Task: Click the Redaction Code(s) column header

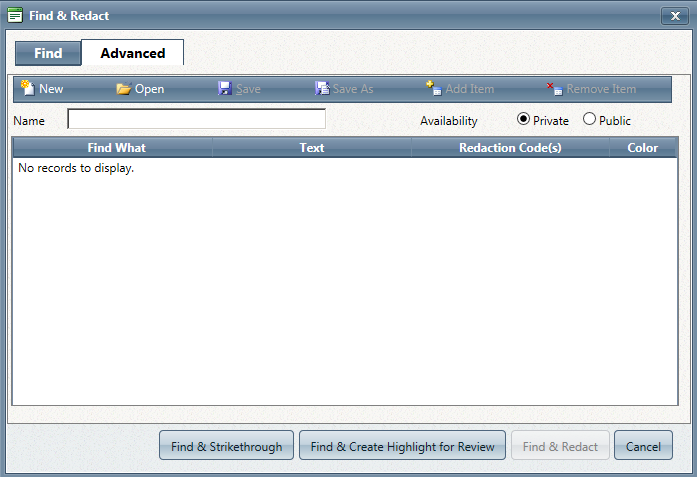Action: tap(510, 148)
